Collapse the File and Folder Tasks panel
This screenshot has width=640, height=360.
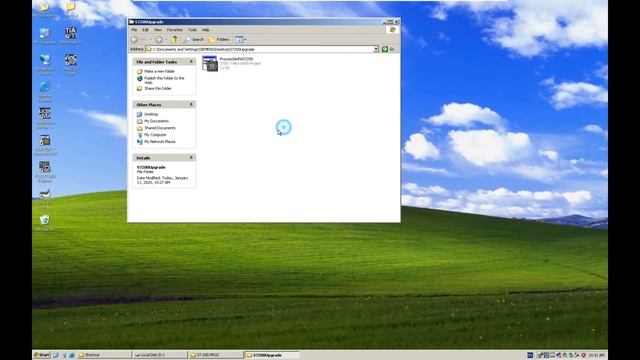pos(191,62)
